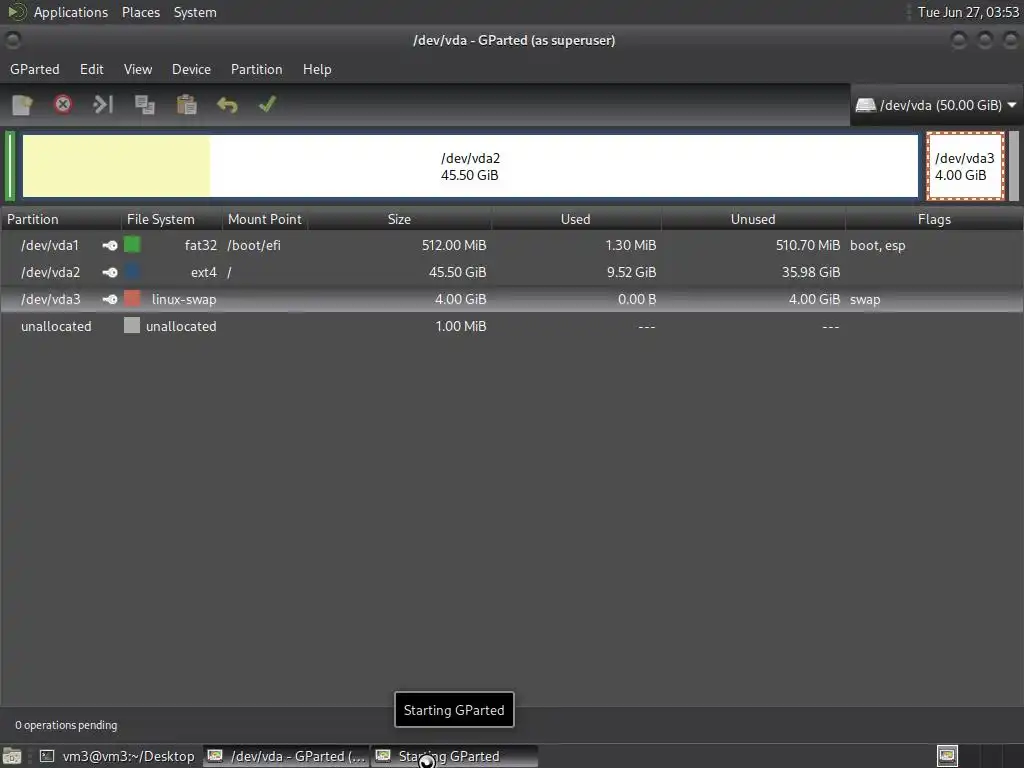Select the /dev/vda3 block in disk map
The height and width of the screenshot is (768, 1024).
(965, 166)
